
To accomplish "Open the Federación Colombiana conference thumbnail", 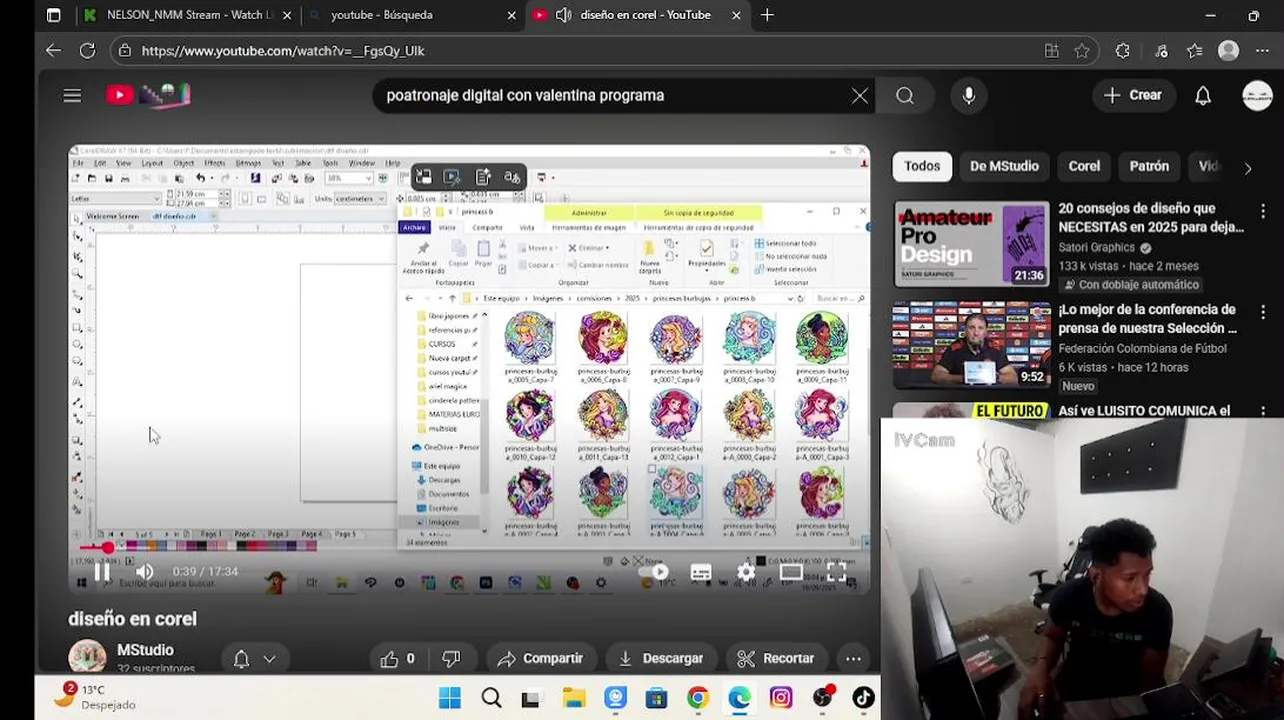I will click(x=971, y=345).
